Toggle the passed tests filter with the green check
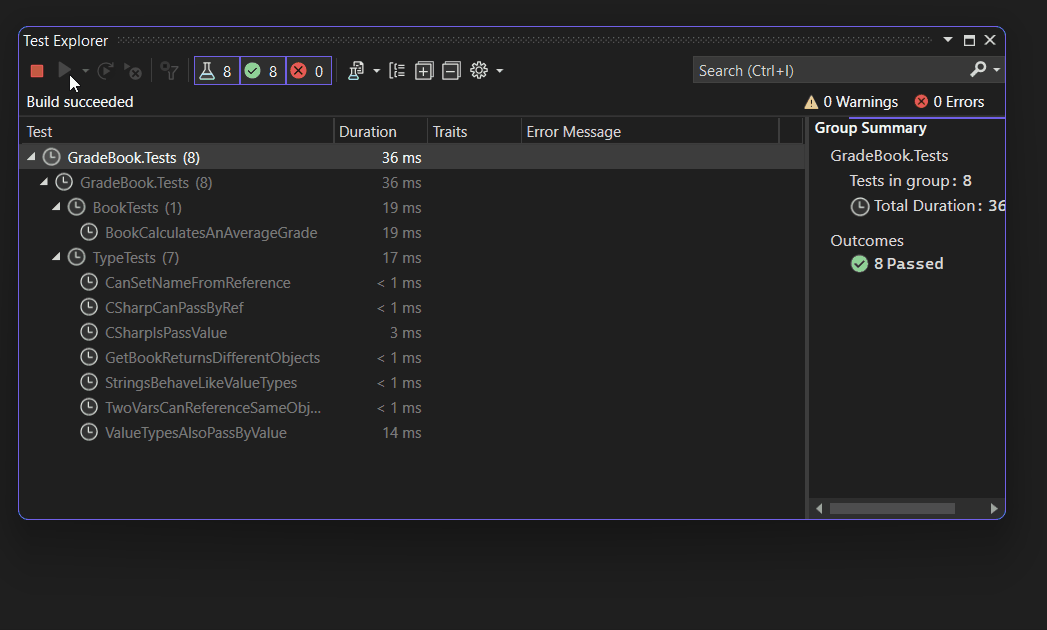 pyautogui.click(x=262, y=71)
